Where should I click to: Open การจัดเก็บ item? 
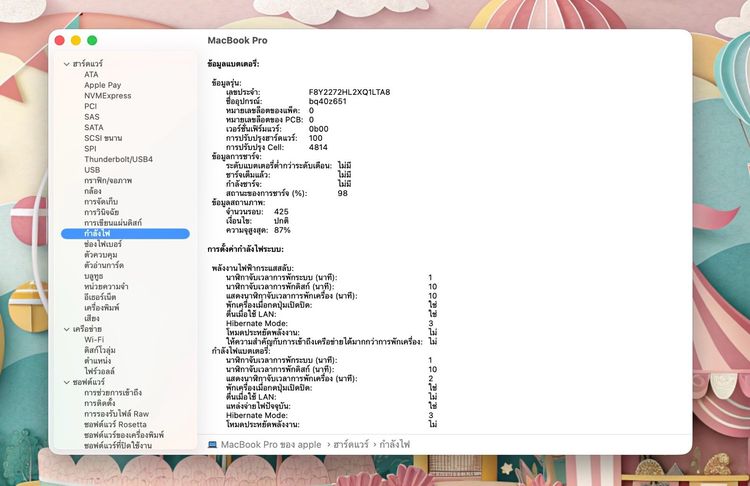pyautogui.click(x=100, y=201)
